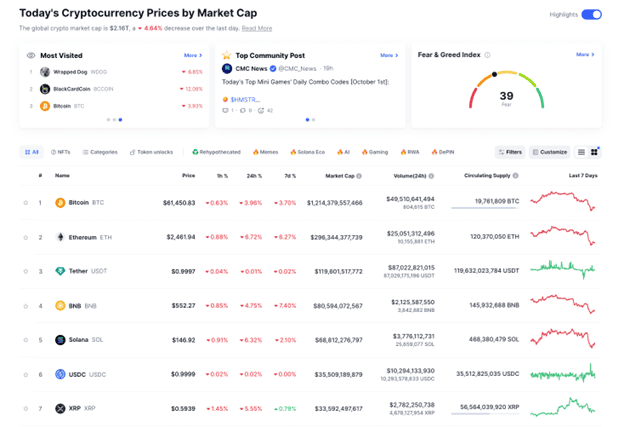Star Bitcoin to add to watchlist
This screenshot has height=427, width=624.
[26, 202]
